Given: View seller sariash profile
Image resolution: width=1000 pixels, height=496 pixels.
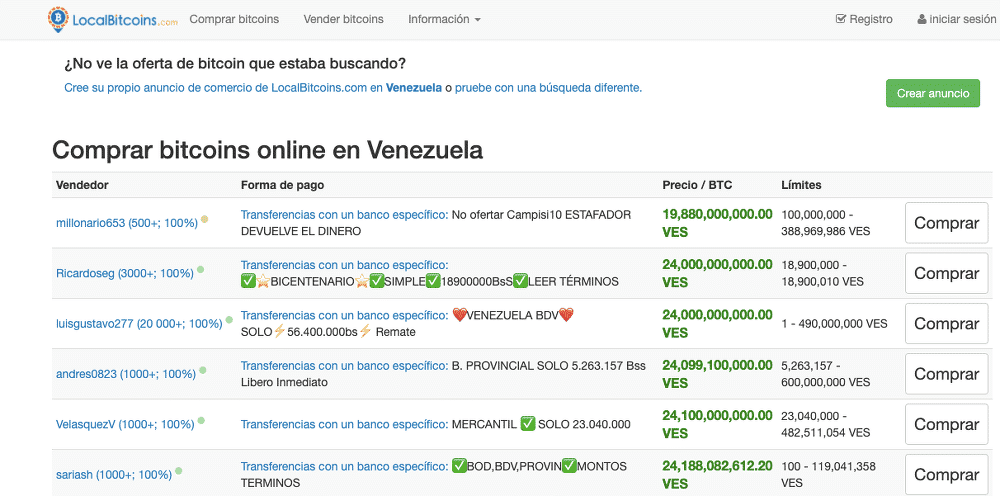Looking at the screenshot, I should 114,475.
